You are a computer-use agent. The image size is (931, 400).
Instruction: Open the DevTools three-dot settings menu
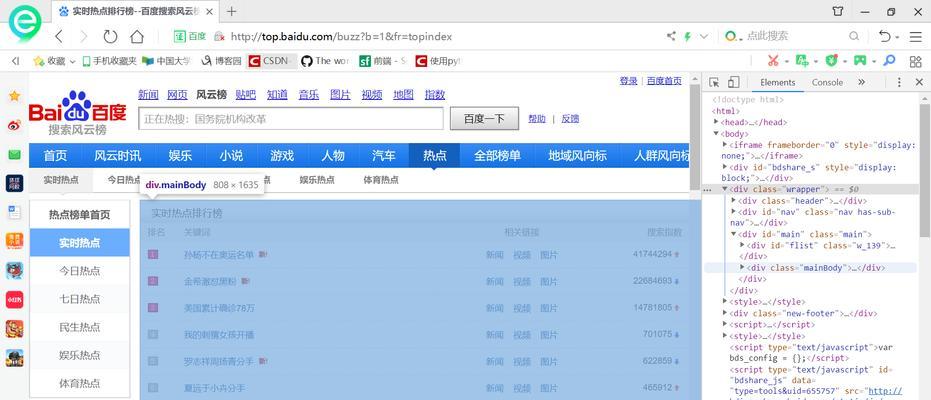[899, 82]
